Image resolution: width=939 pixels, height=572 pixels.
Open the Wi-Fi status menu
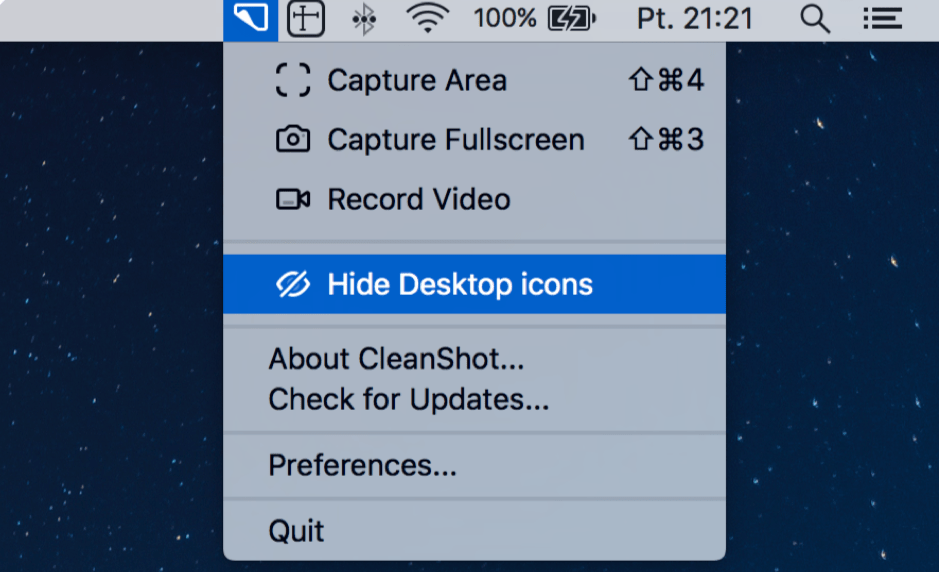click(428, 18)
